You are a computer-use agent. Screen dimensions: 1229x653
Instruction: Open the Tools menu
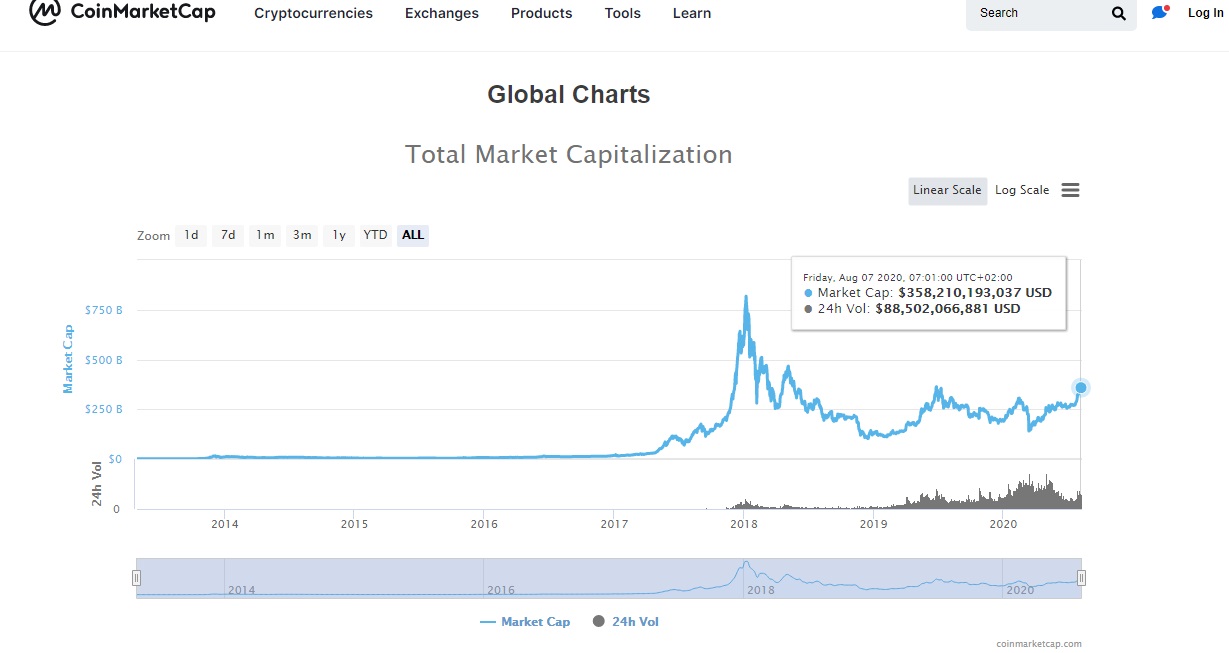pos(623,13)
